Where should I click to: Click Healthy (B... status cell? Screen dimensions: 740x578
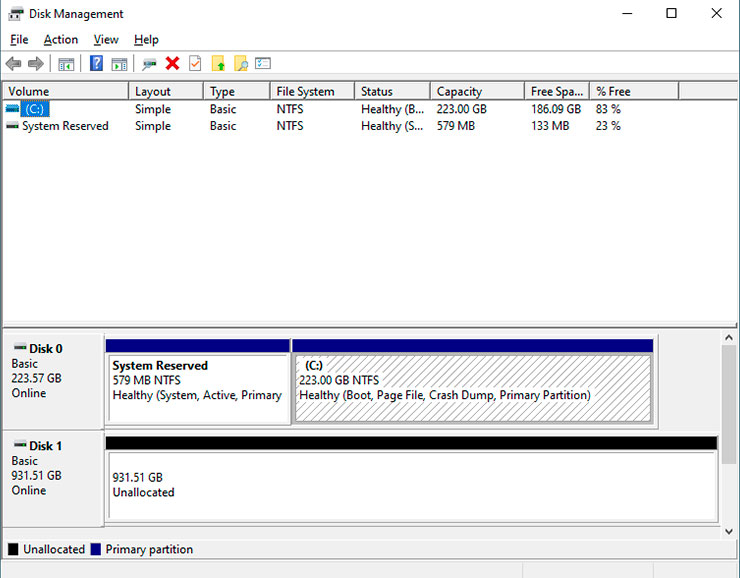[x=393, y=109]
